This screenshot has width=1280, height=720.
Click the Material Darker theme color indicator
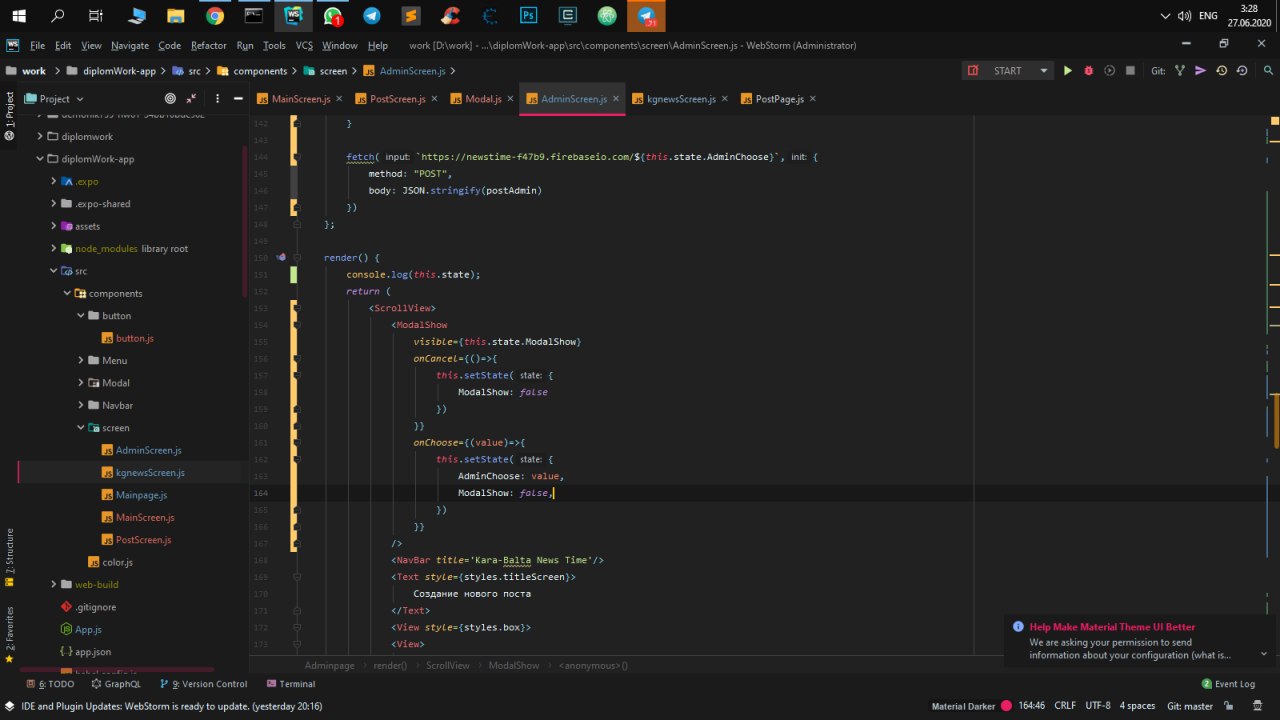[x=1006, y=706]
